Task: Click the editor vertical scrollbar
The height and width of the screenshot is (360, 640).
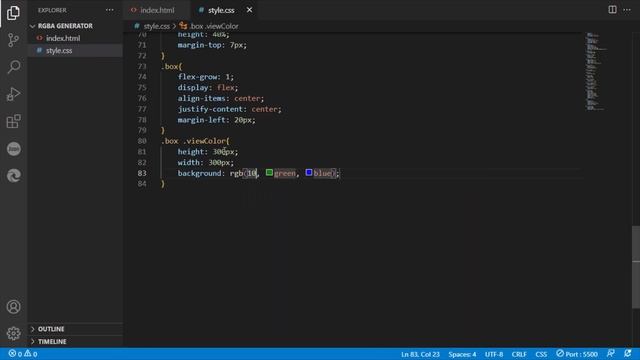Action: tap(636, 267)
